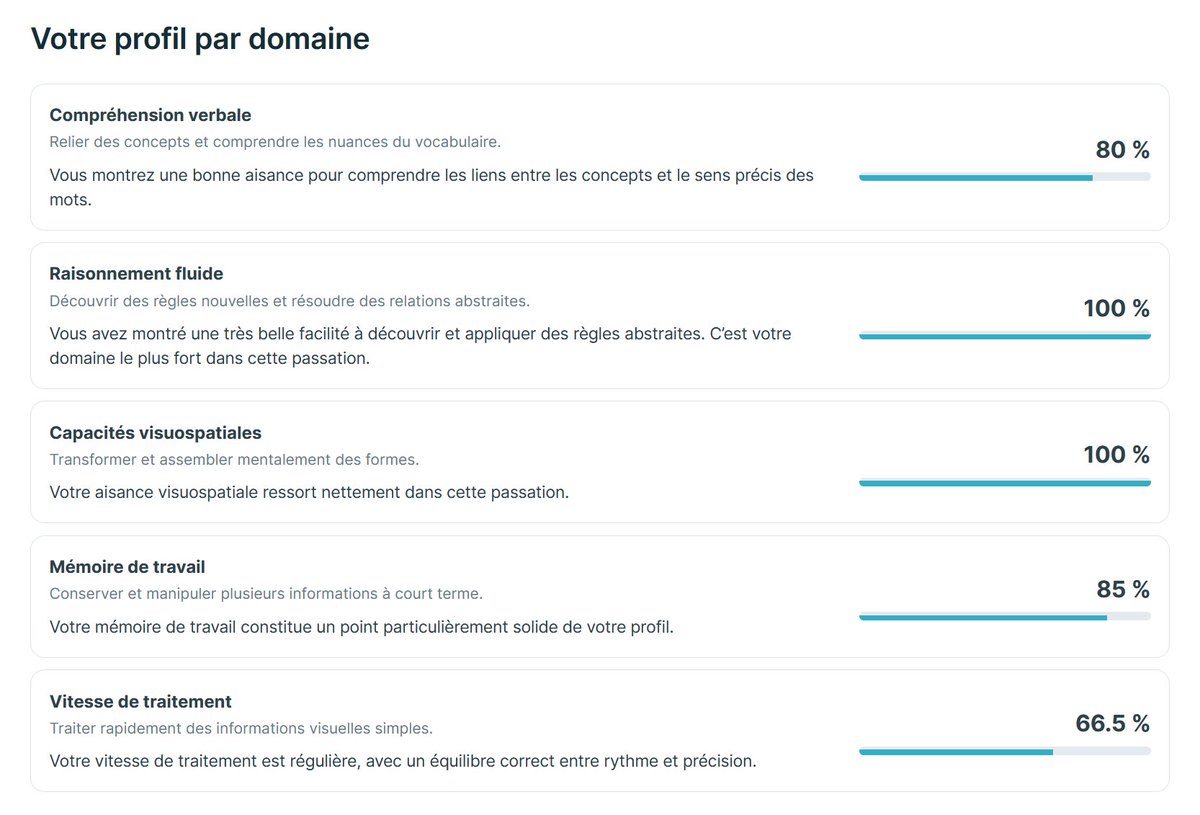
Task: Click 'Votre vitesse de traitement est régulière' description
Action: 403,761
